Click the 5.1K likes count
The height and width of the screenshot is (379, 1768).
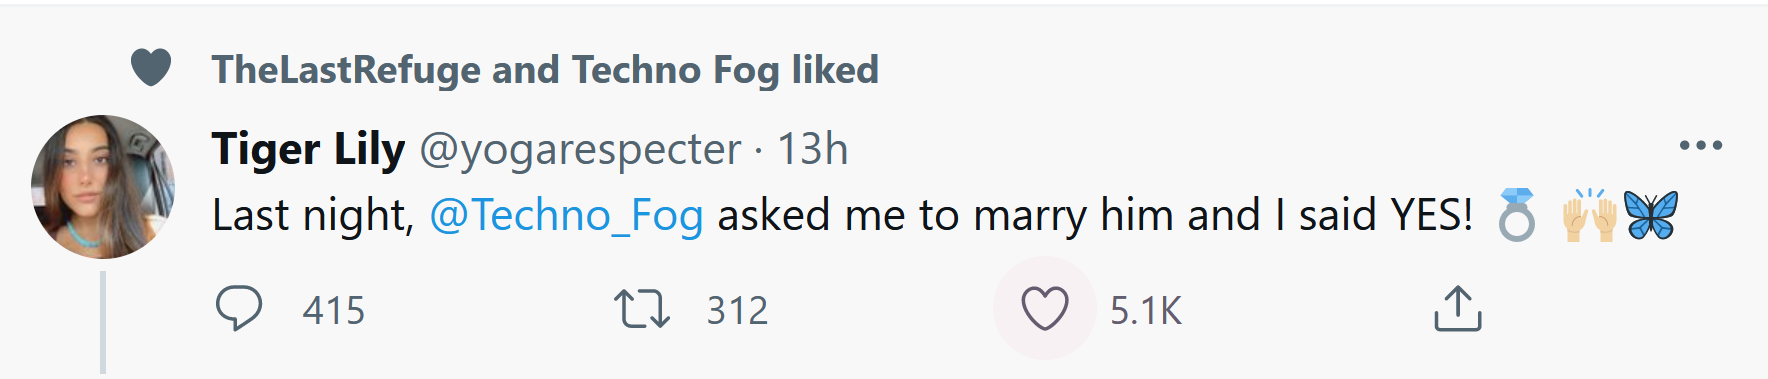coord(1146,311)
